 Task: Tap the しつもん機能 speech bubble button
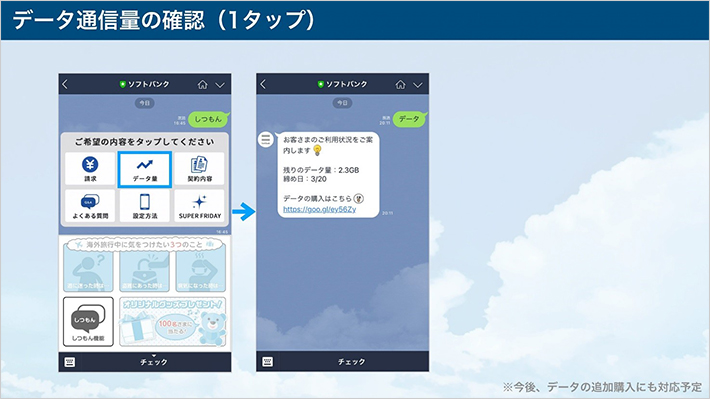click(x=88, y=322)
